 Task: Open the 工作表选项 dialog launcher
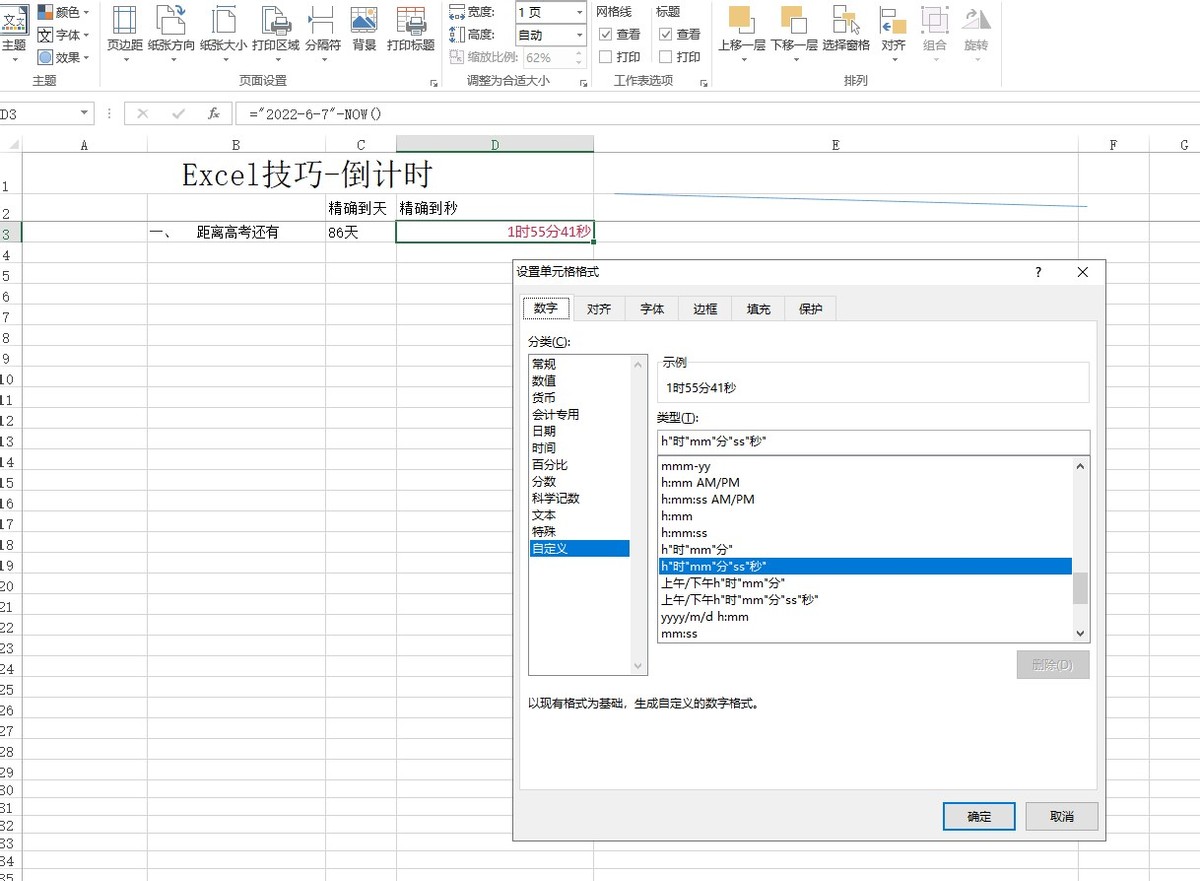click(x=703, y=83)
